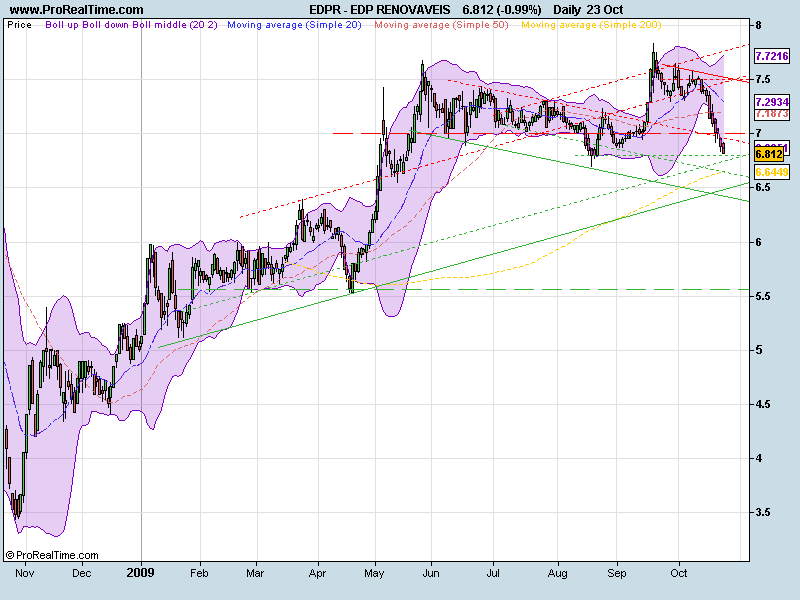This screenshot has height=600, width=800.
Task: Click the Price legend label
Action: [x=19, y=25]
